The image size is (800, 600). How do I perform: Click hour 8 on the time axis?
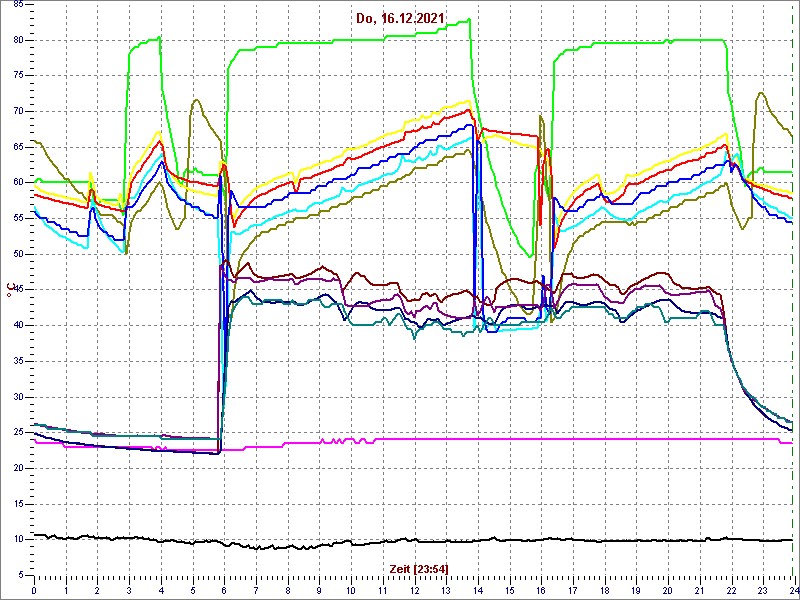[x=287, y=591]
